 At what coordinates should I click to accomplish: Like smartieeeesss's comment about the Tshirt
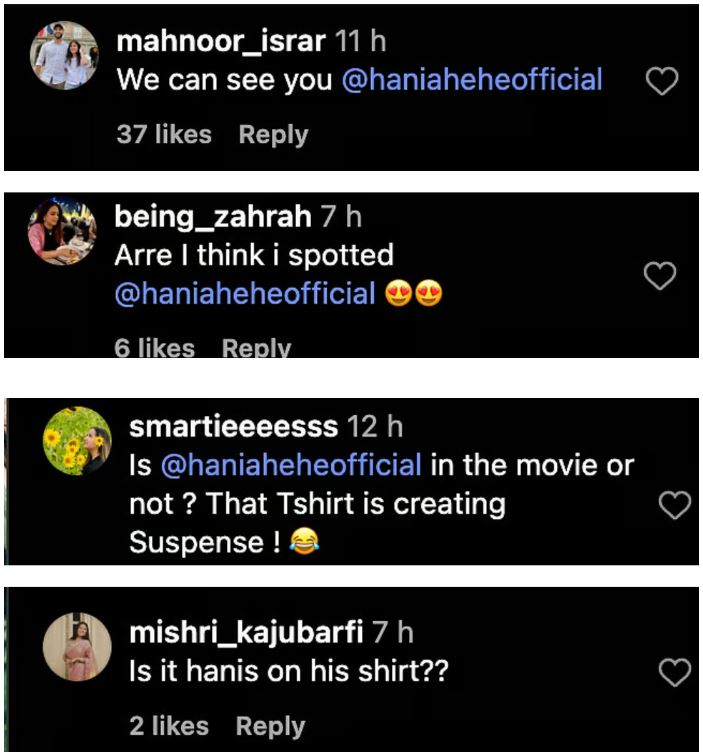675,506
